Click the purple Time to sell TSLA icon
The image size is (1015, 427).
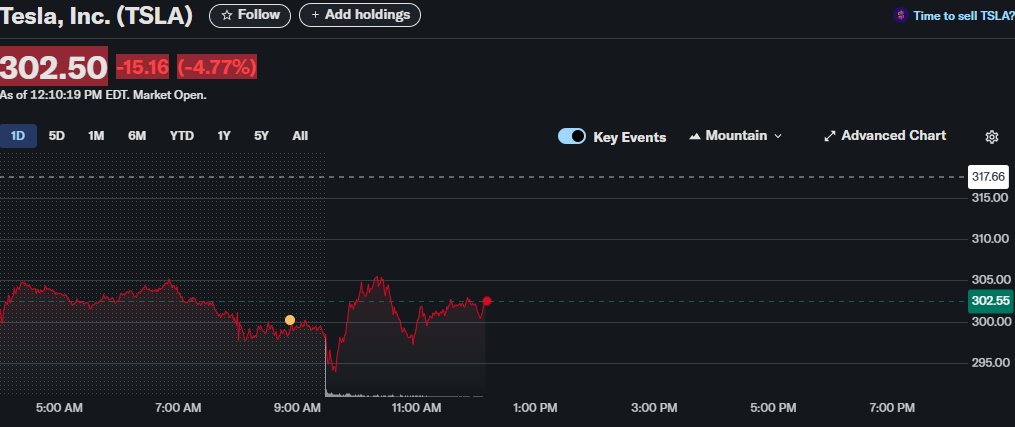coord(900,16)
